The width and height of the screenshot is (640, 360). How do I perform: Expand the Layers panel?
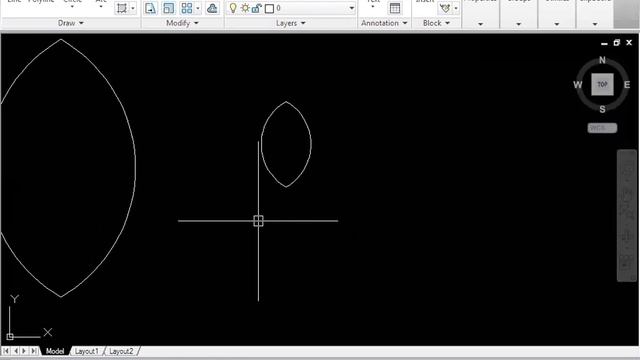(291, 23)
